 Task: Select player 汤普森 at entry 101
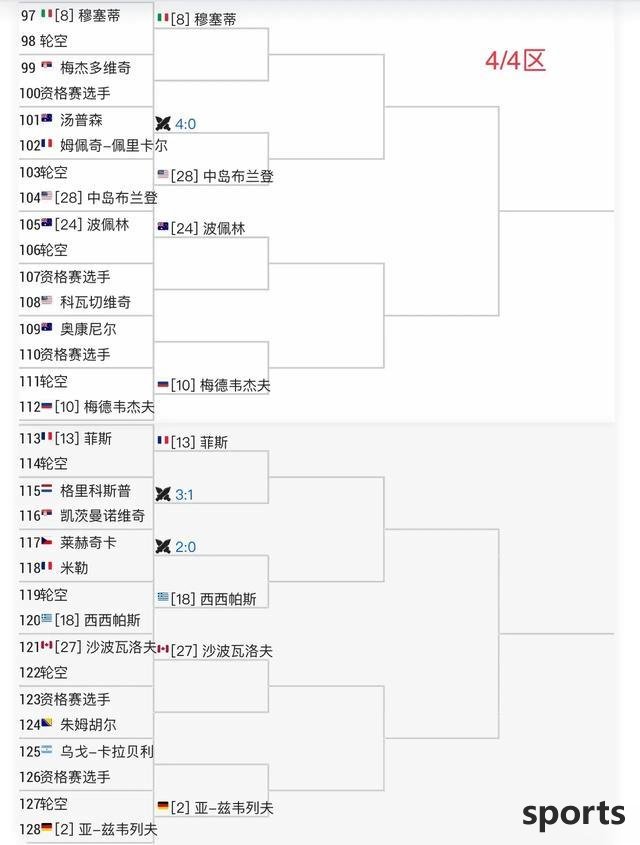tap(81, 120)
